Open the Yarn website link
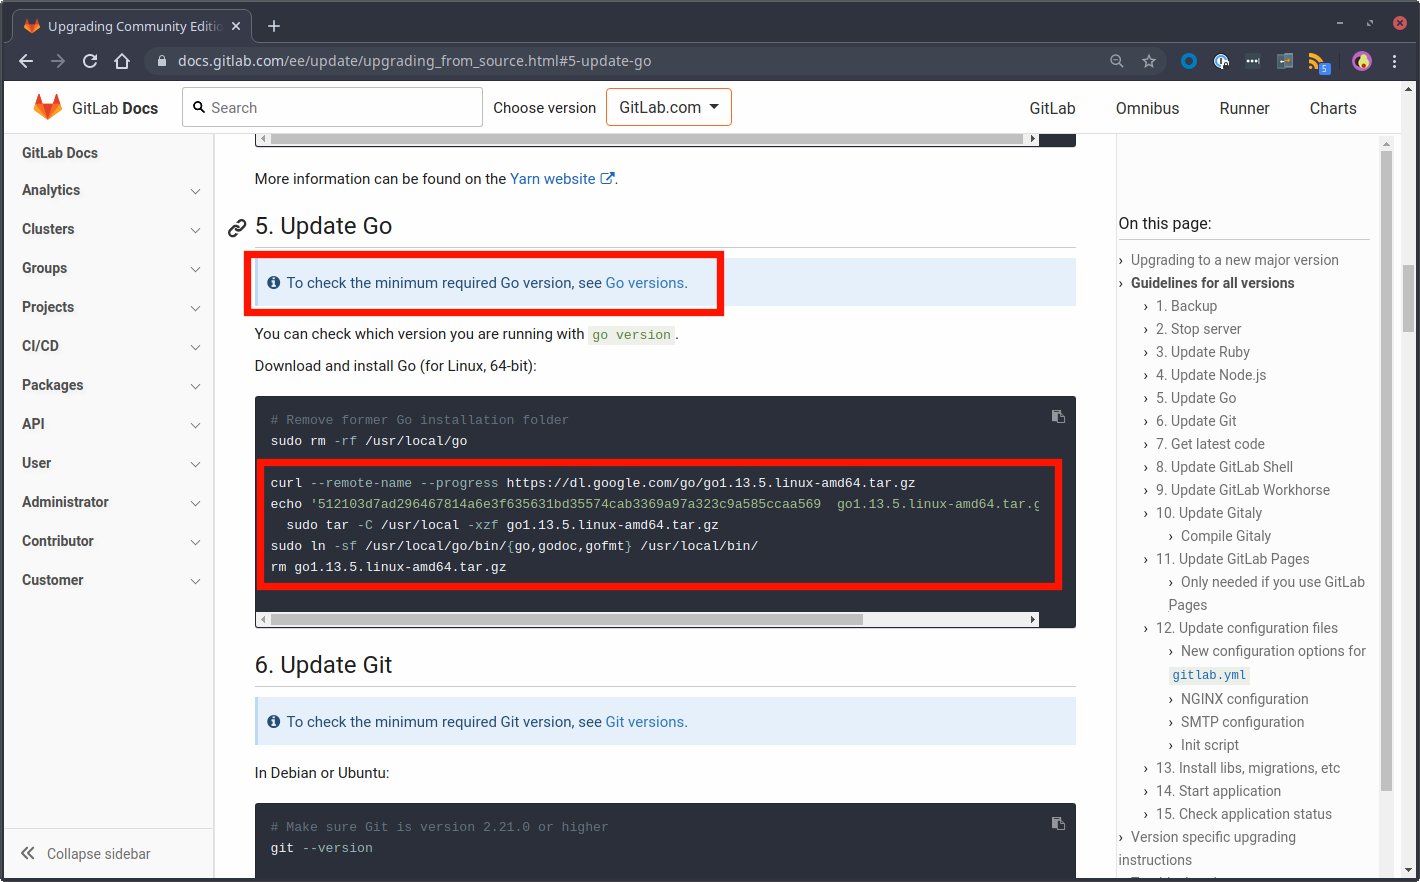Image resolution: width=1420 pixels, height=882 pixels. coord(553,179)
